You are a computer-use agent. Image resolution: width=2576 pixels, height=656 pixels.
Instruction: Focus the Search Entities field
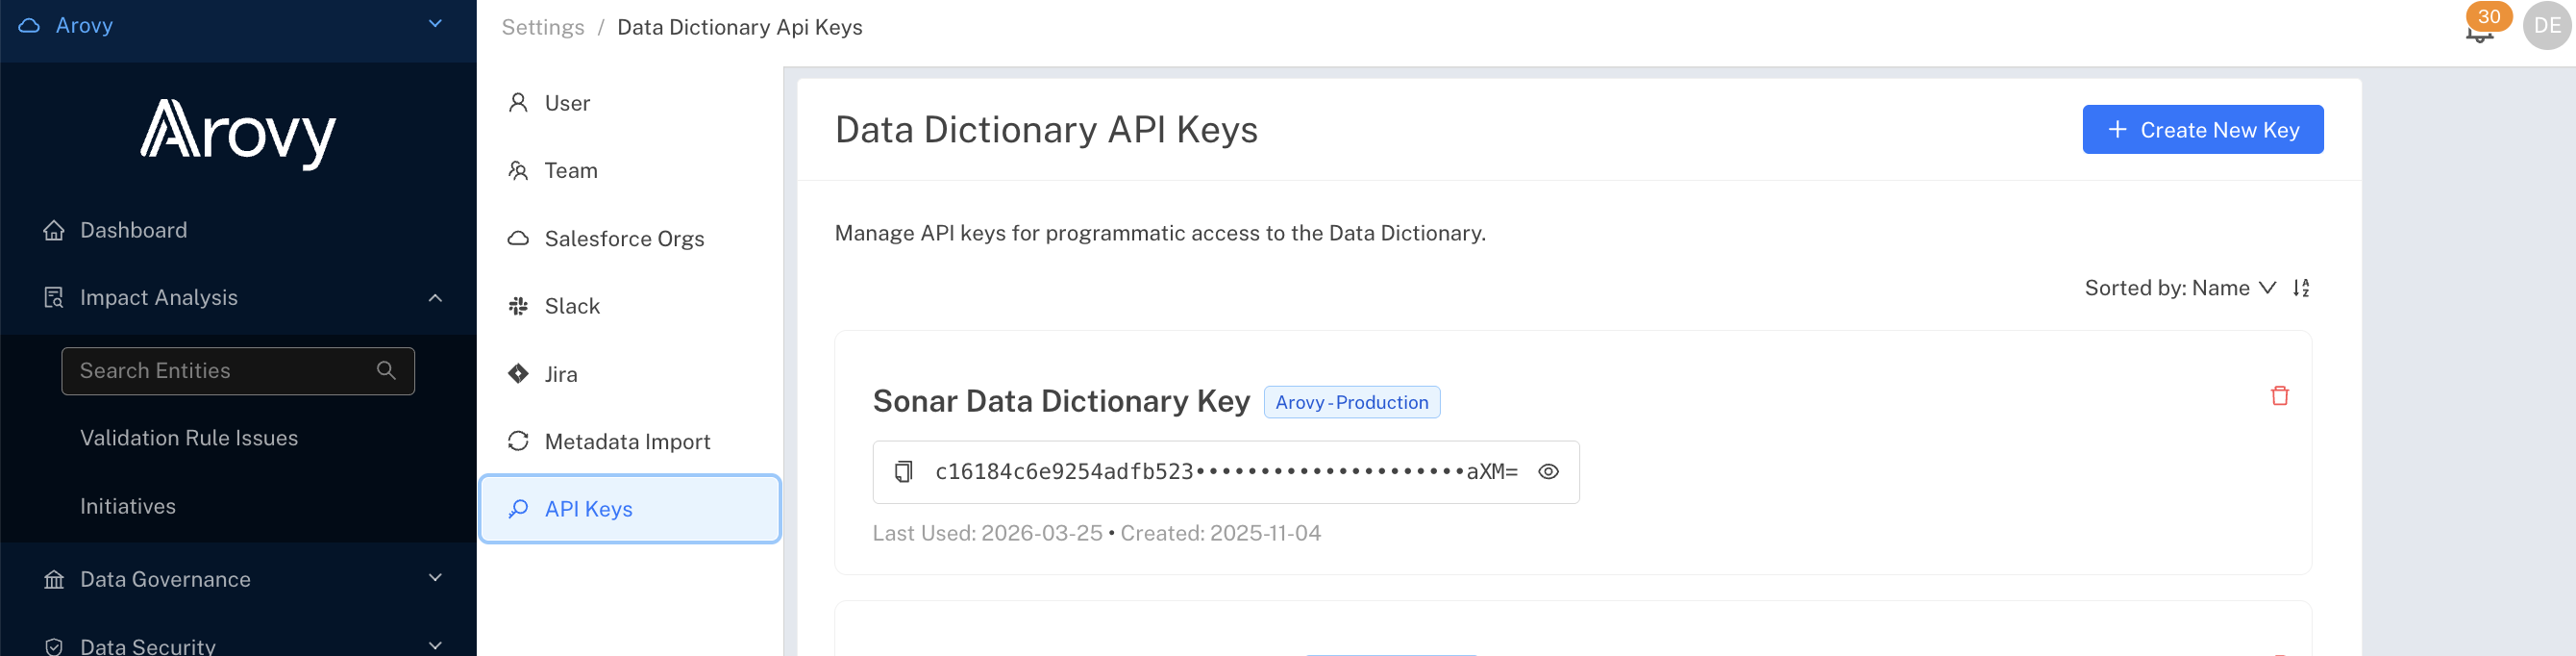(x=238, y=371)
